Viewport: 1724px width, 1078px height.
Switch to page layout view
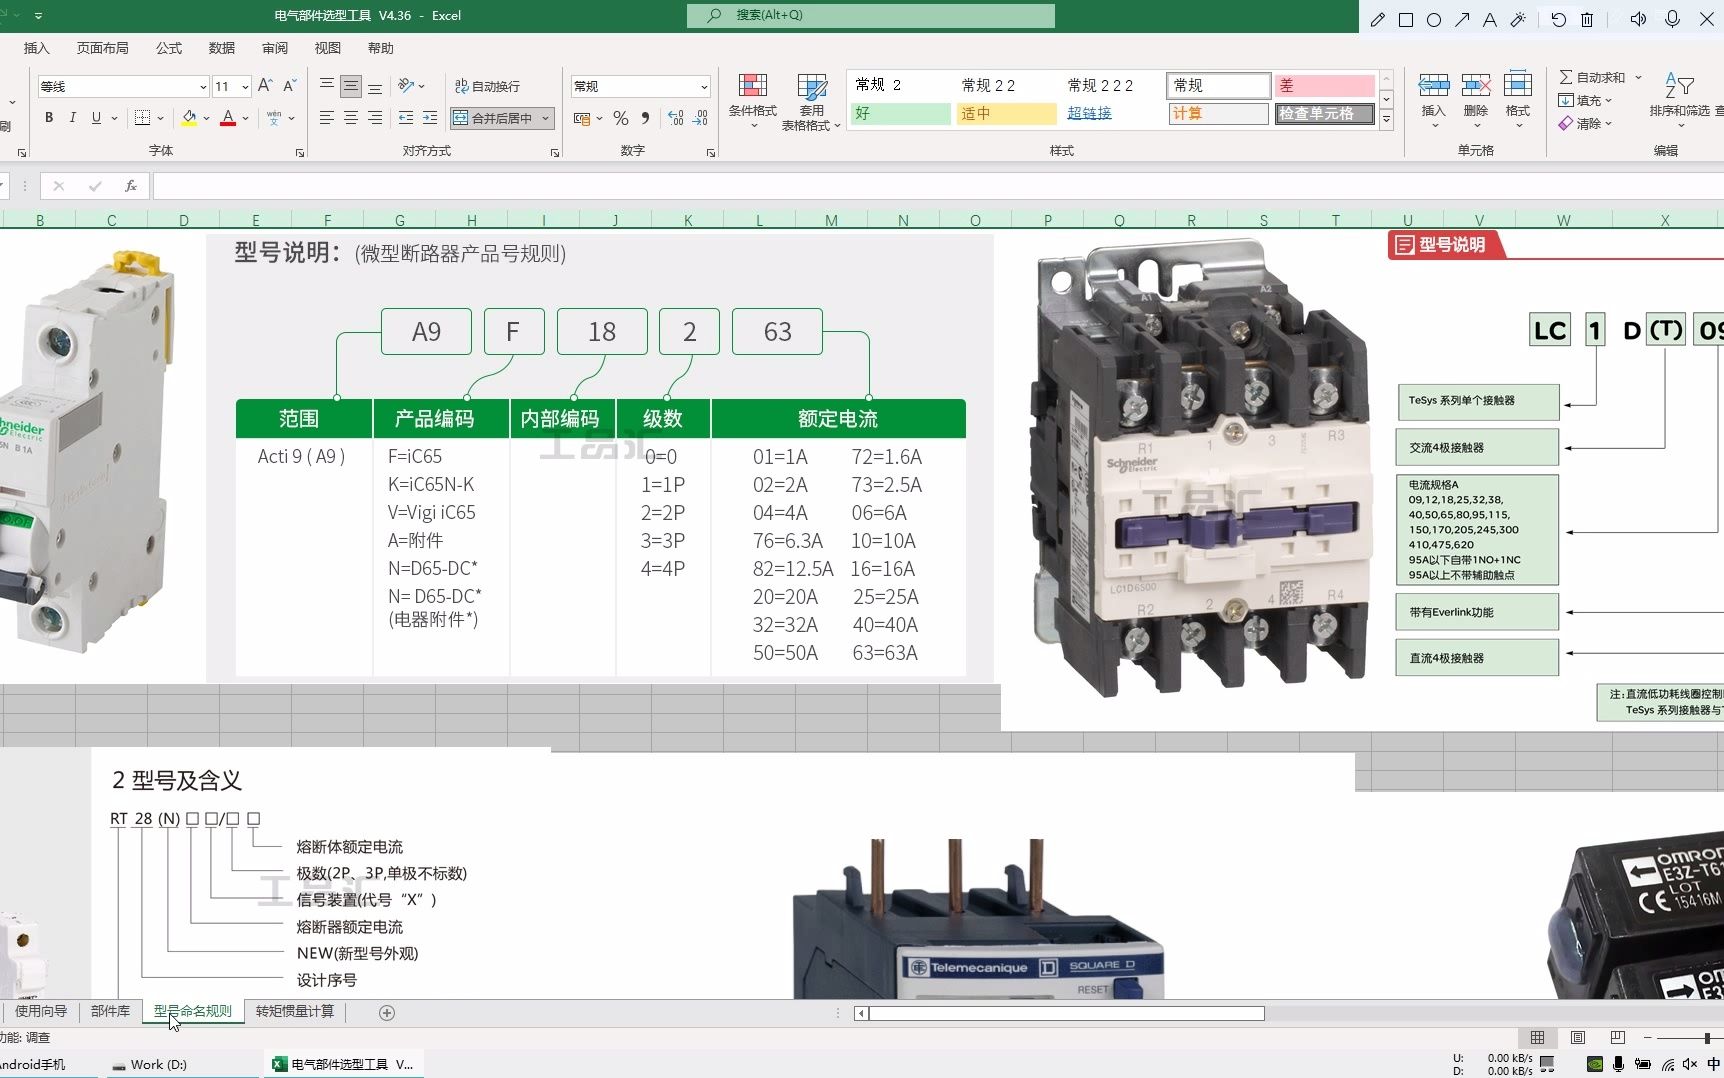(x=1578, y=1037)
